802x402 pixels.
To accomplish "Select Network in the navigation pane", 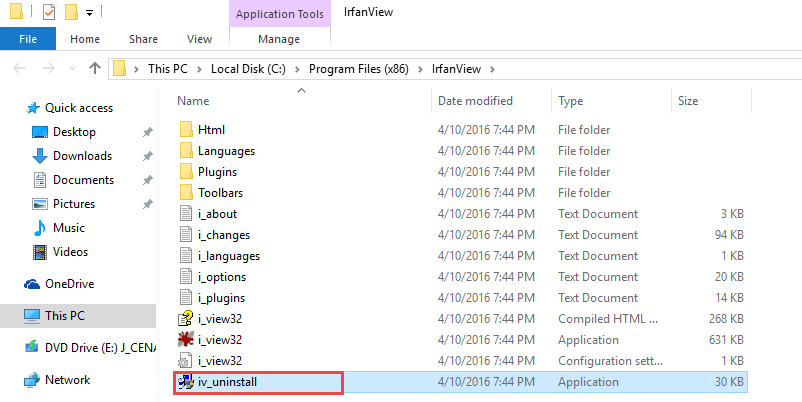I will [68, 380].
